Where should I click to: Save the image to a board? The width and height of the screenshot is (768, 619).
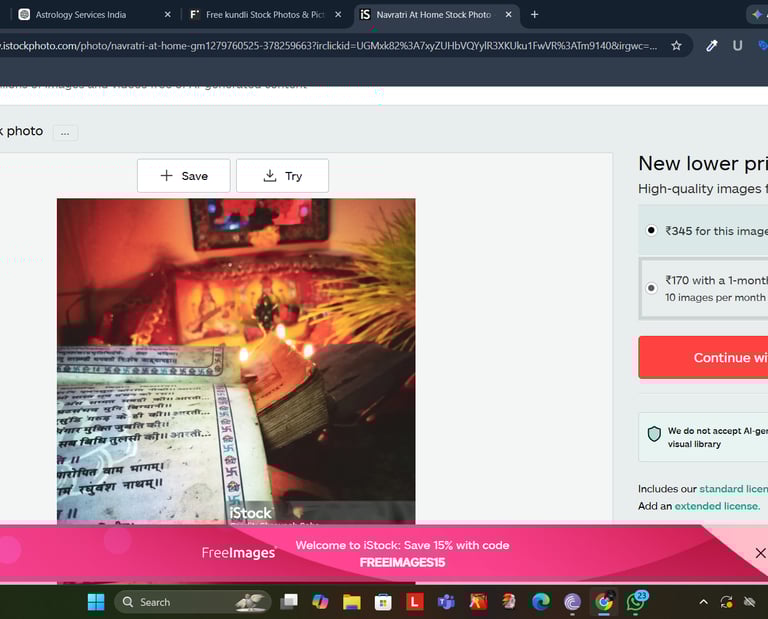click(x=184, y=176)
